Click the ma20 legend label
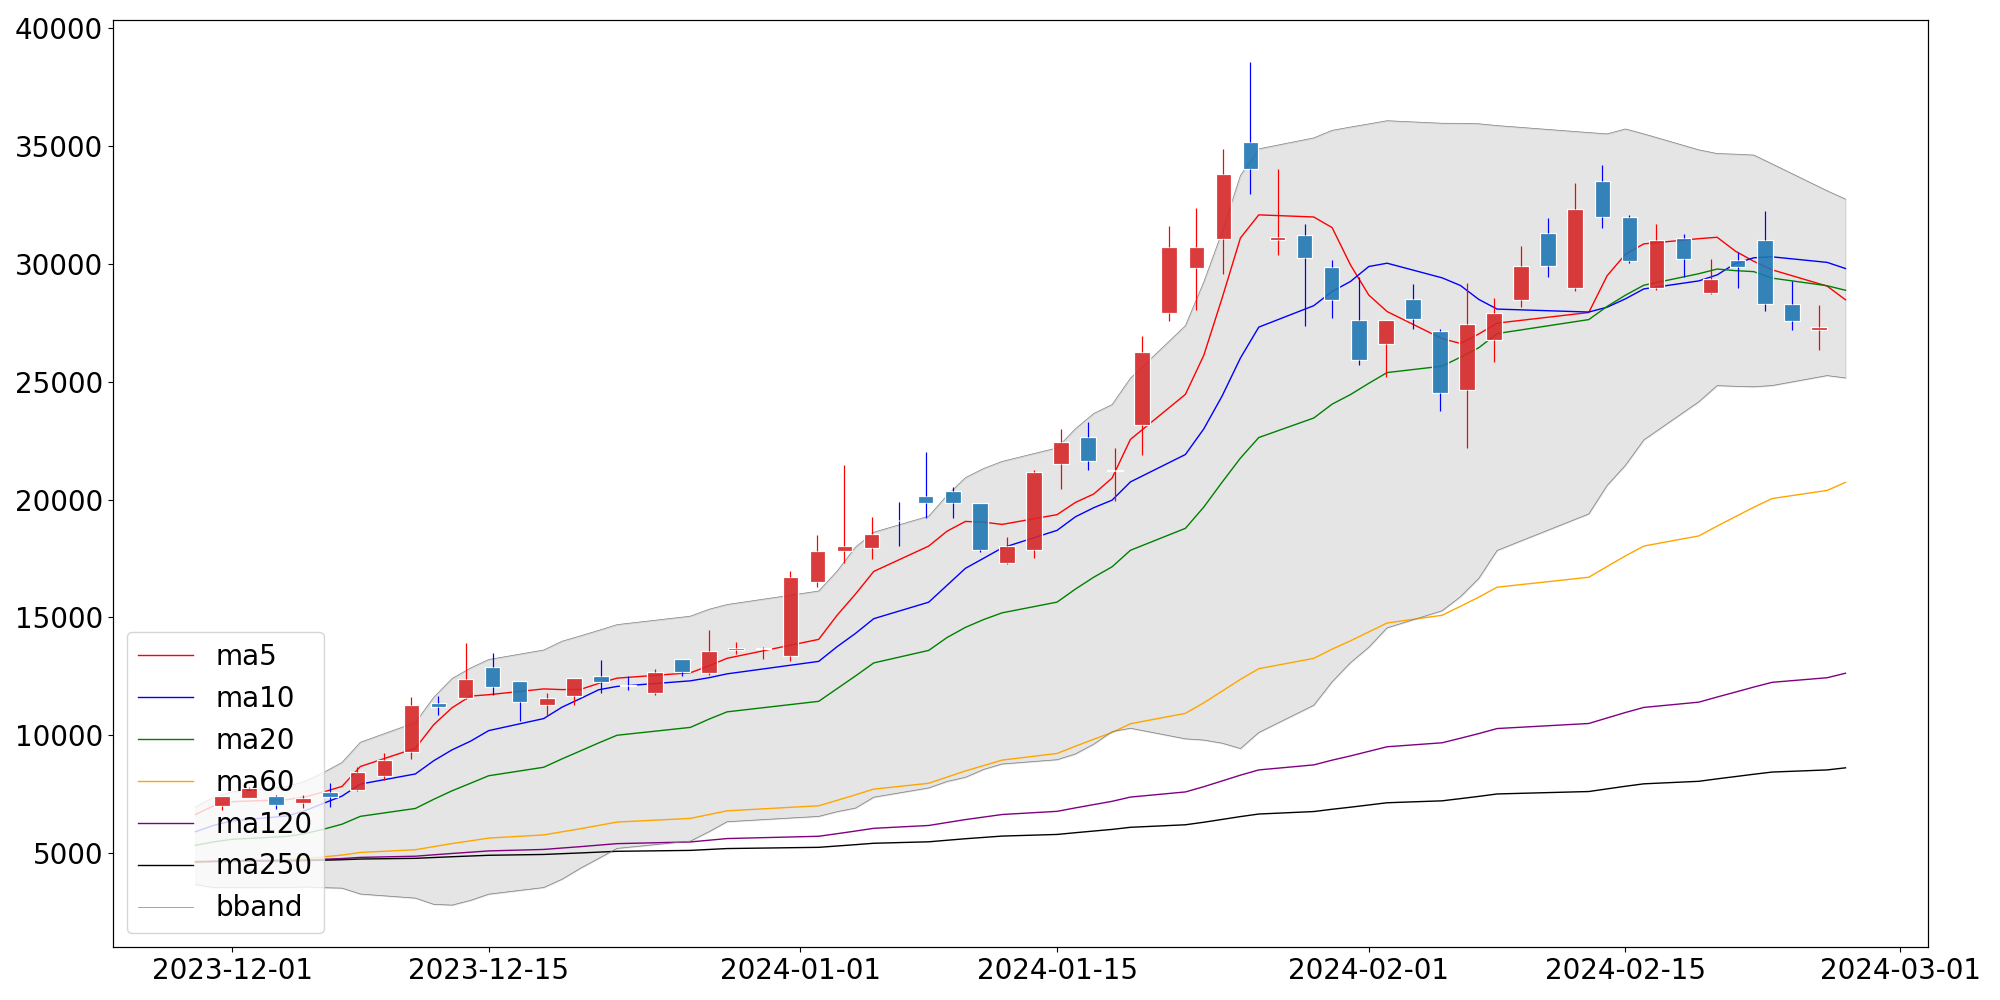The width and height of the screenshot is (2000, 1000). [255, 739]
